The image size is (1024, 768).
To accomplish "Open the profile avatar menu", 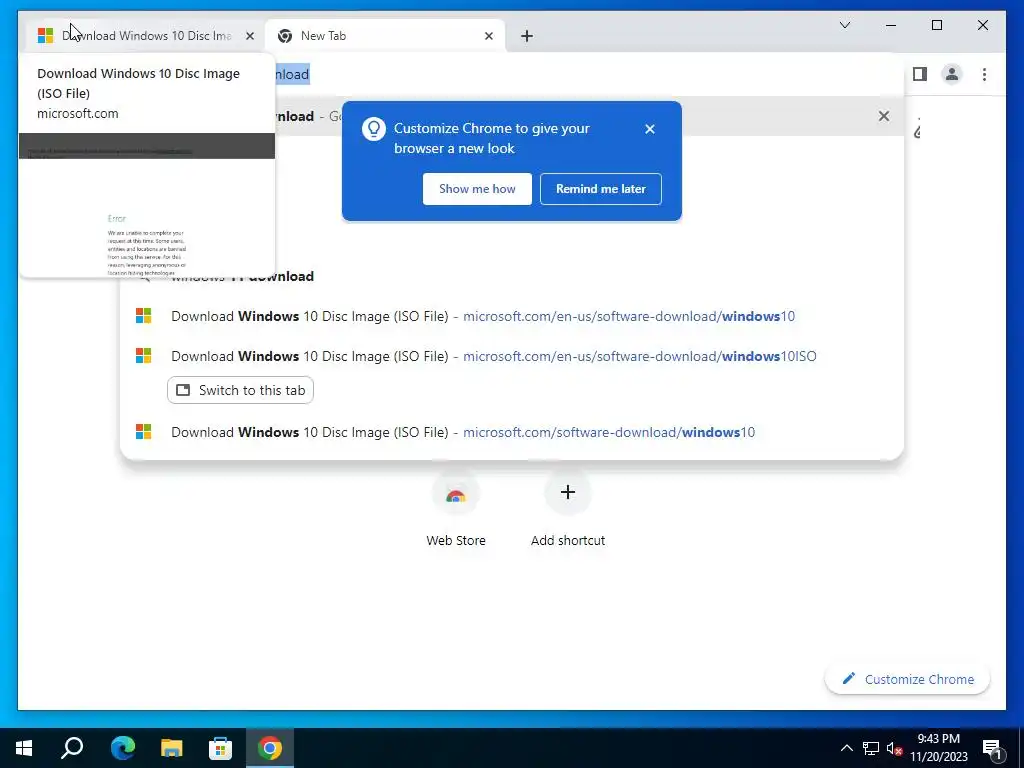I will (x=952, y=74).
